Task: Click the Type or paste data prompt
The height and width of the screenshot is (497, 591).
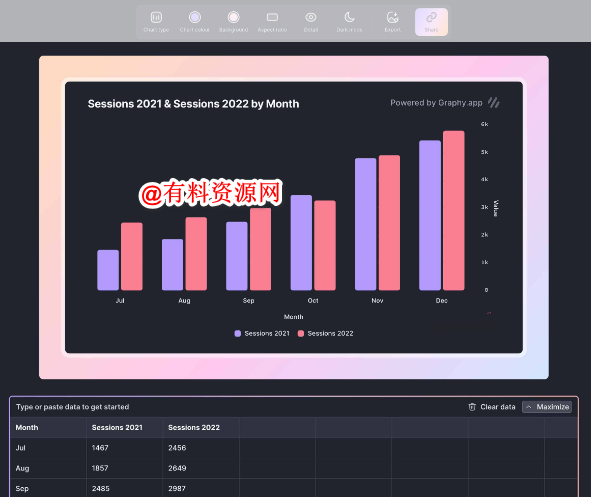Action: [72, 407]
